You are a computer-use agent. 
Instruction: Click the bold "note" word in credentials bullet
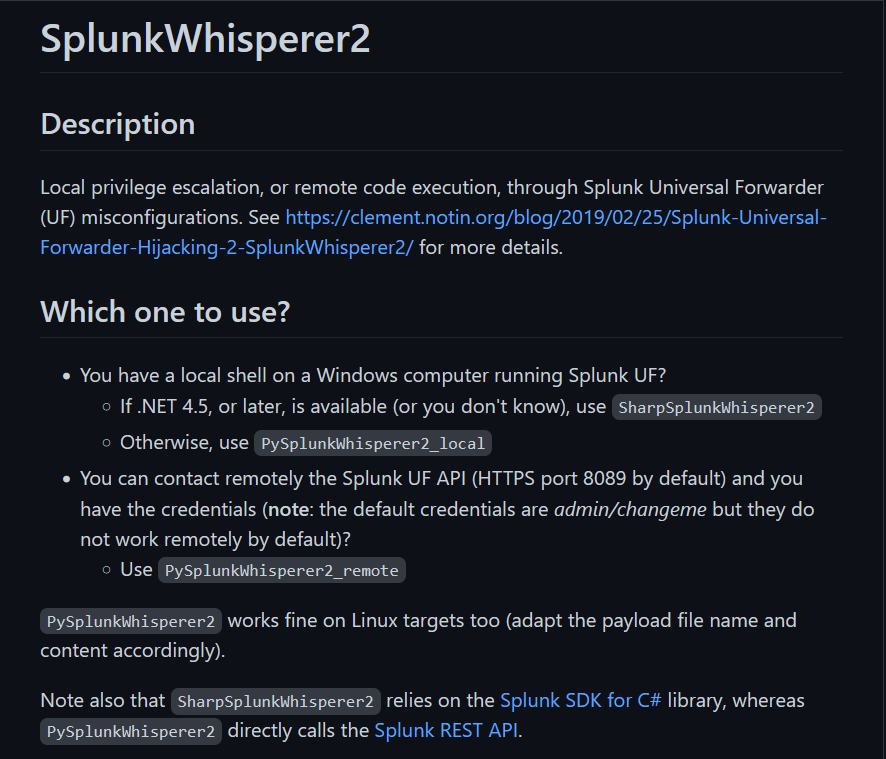pyautogui.click(x=288, y=509)
